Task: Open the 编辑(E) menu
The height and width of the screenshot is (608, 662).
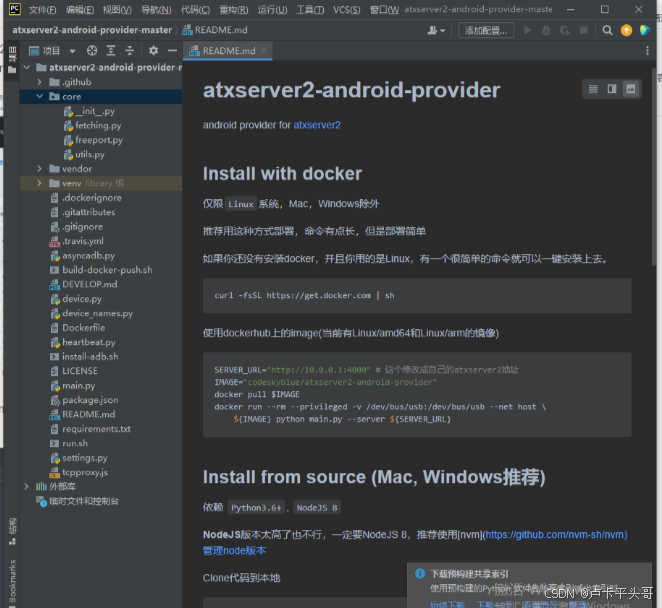Action: click(80, 10)
